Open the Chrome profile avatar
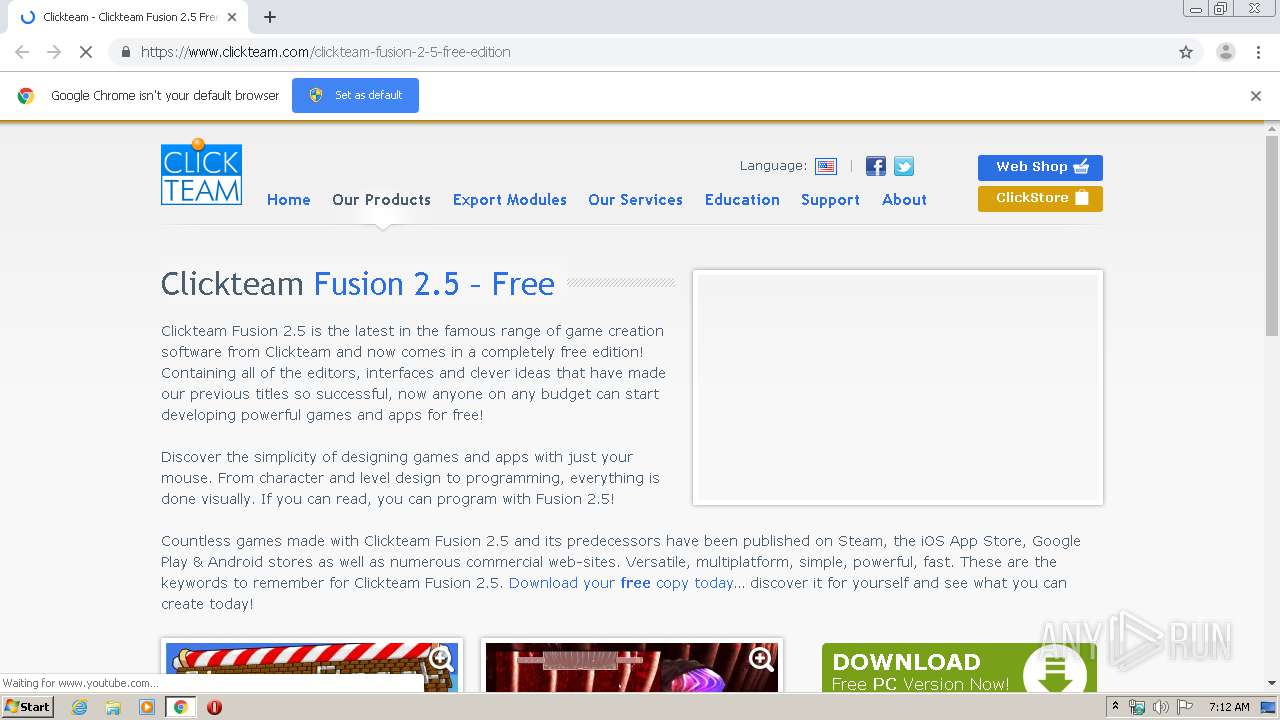Viewport: 1280px width, 720px height. pos(1225,52)
